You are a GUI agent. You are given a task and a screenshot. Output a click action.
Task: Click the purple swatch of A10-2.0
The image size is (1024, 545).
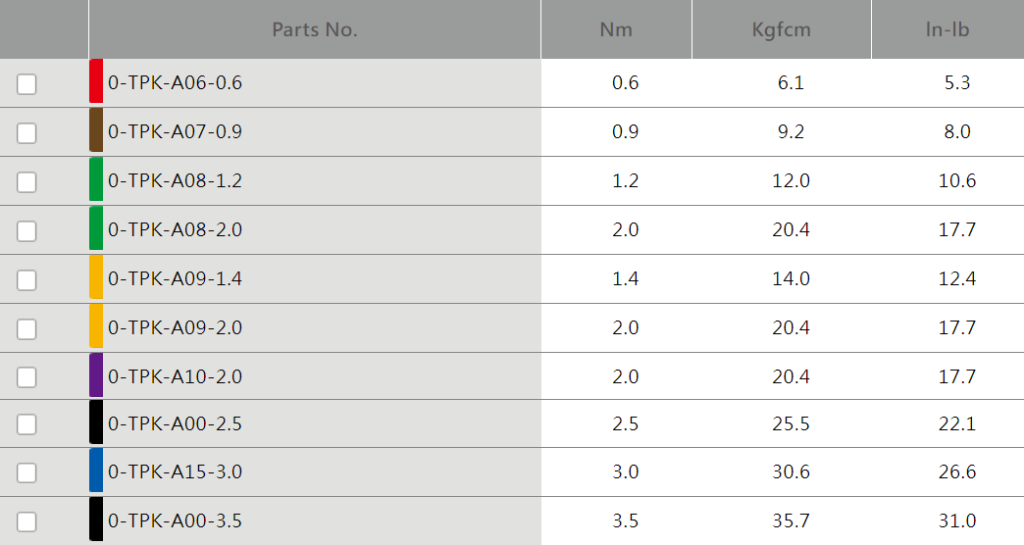(x=96, y=375)
